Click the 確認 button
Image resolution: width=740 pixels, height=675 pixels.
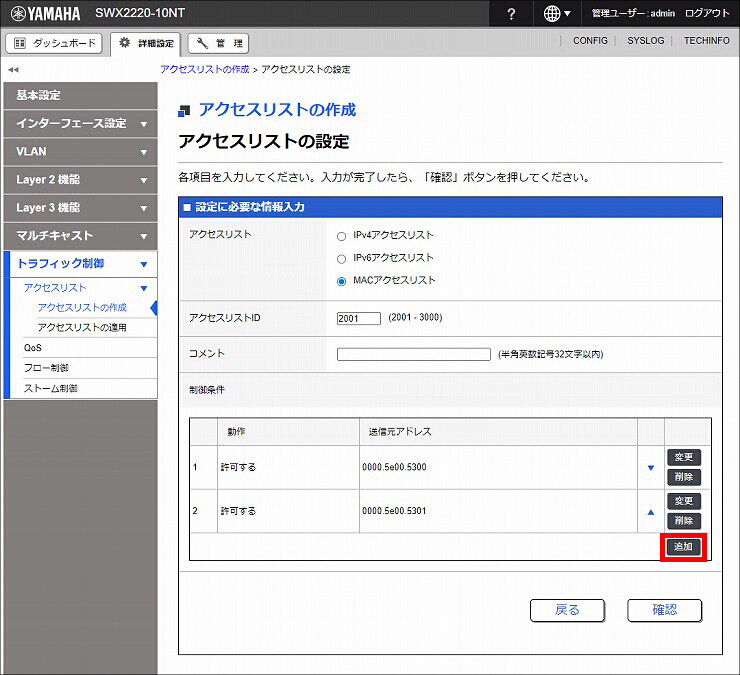pos(664,611)
